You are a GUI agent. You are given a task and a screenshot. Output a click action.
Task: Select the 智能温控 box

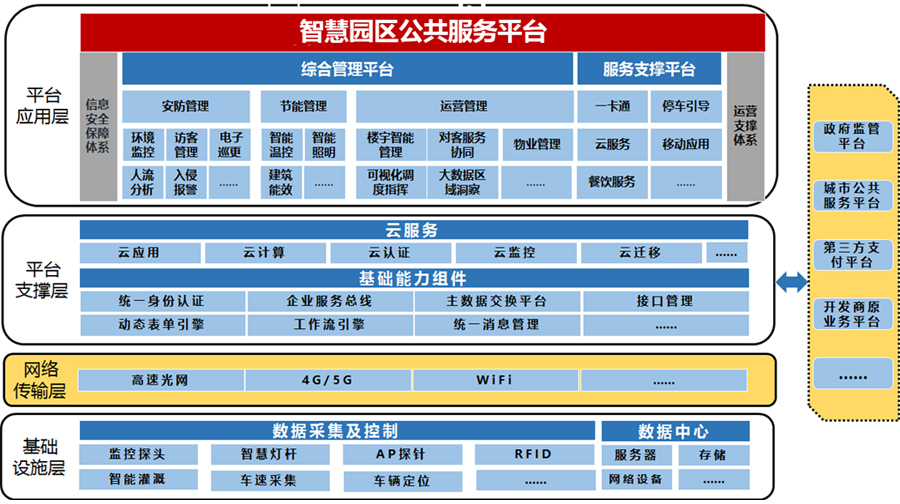(281, 144)
